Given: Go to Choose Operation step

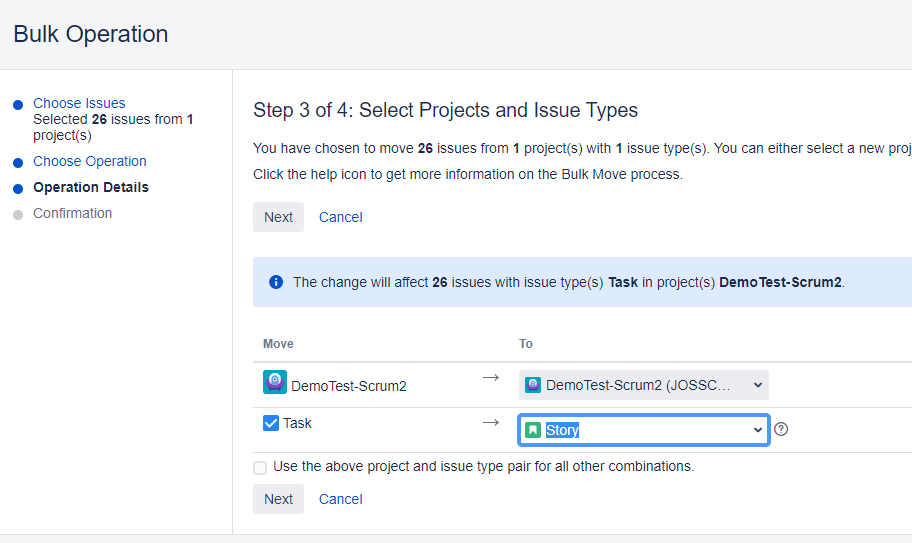Looking at the screenshot, I should click(90, 161).
